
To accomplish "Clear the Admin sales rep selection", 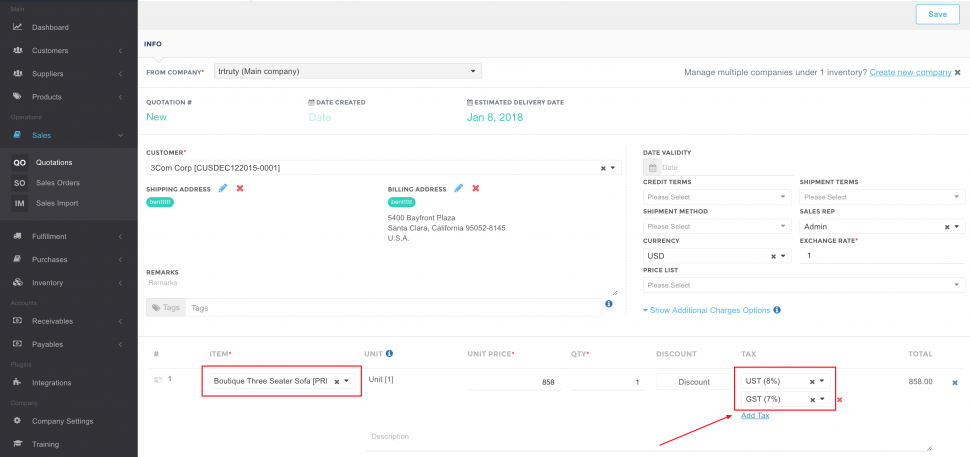I will 947,227.
